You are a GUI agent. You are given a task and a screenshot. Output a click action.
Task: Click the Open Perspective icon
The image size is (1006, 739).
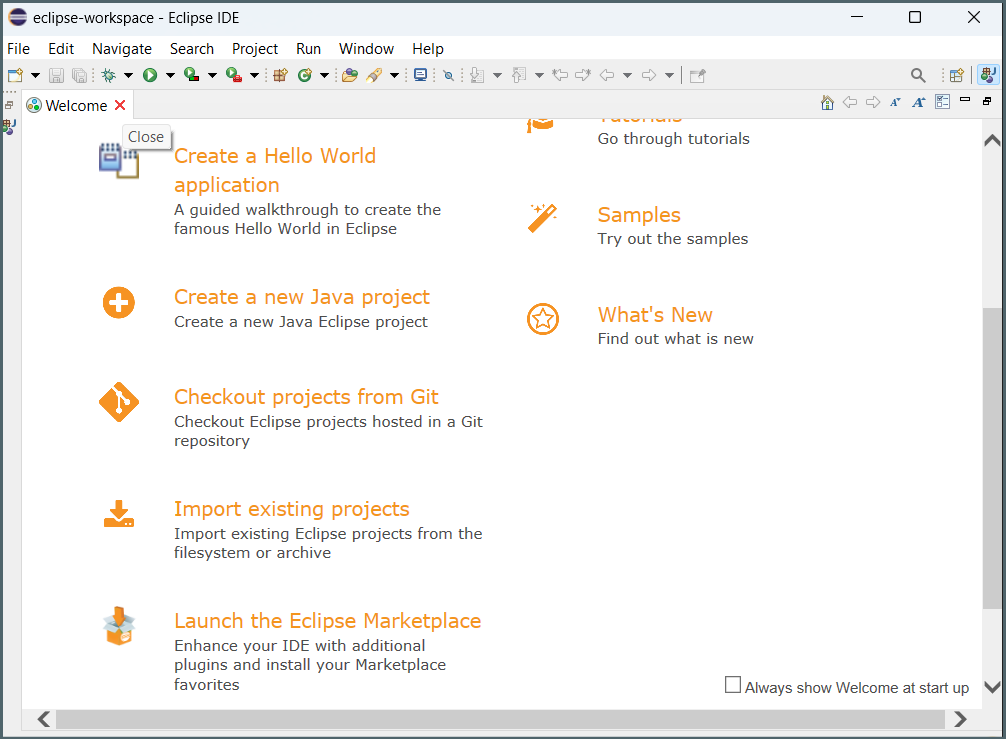(x=957, y=76)
